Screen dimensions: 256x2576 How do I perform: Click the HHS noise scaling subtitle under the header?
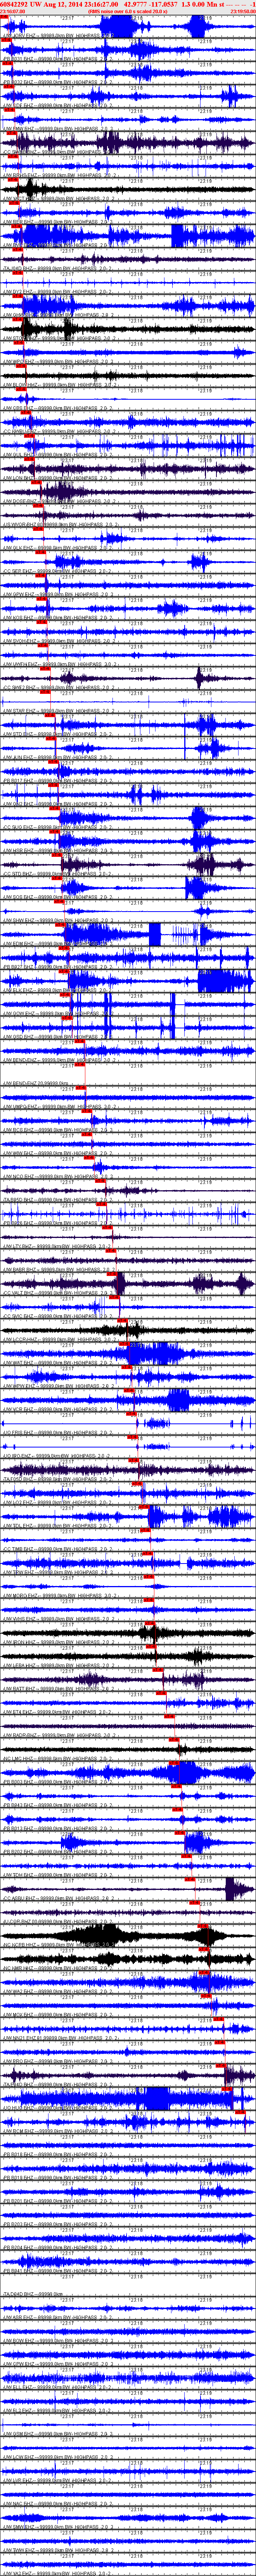pos(128,12)
